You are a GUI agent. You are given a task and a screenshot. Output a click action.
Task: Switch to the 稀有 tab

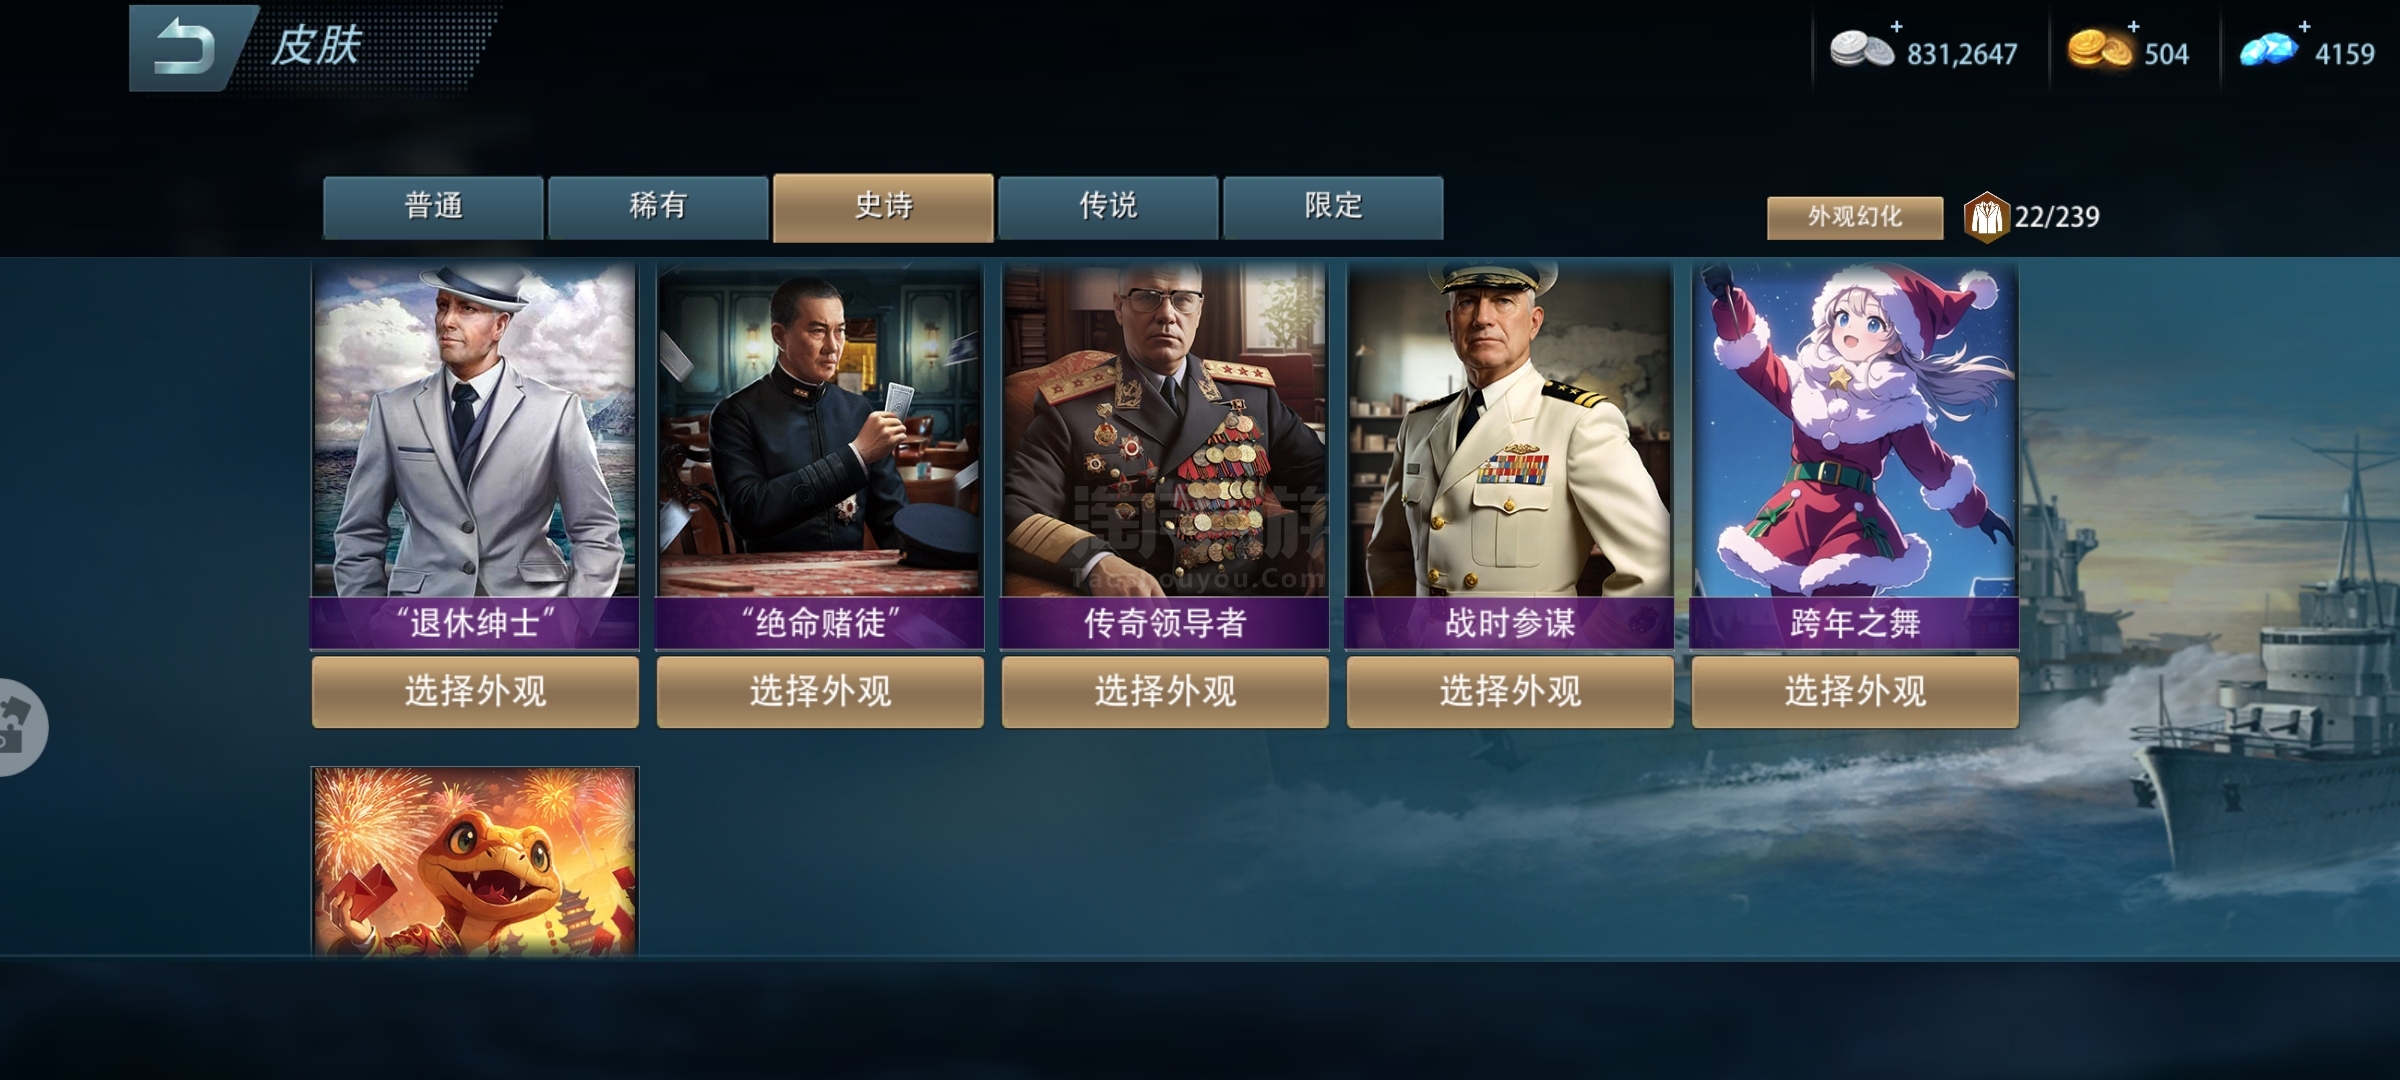point(658,207)
